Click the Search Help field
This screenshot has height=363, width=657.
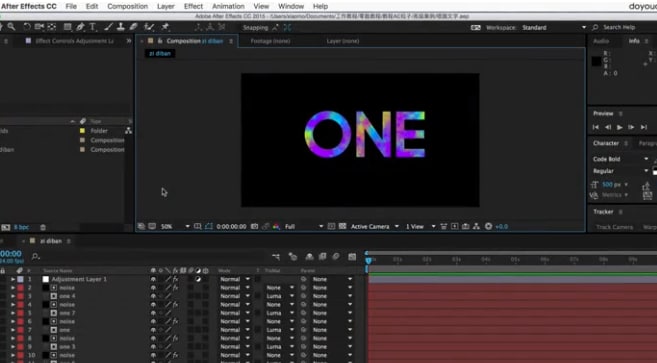[619, 27]
